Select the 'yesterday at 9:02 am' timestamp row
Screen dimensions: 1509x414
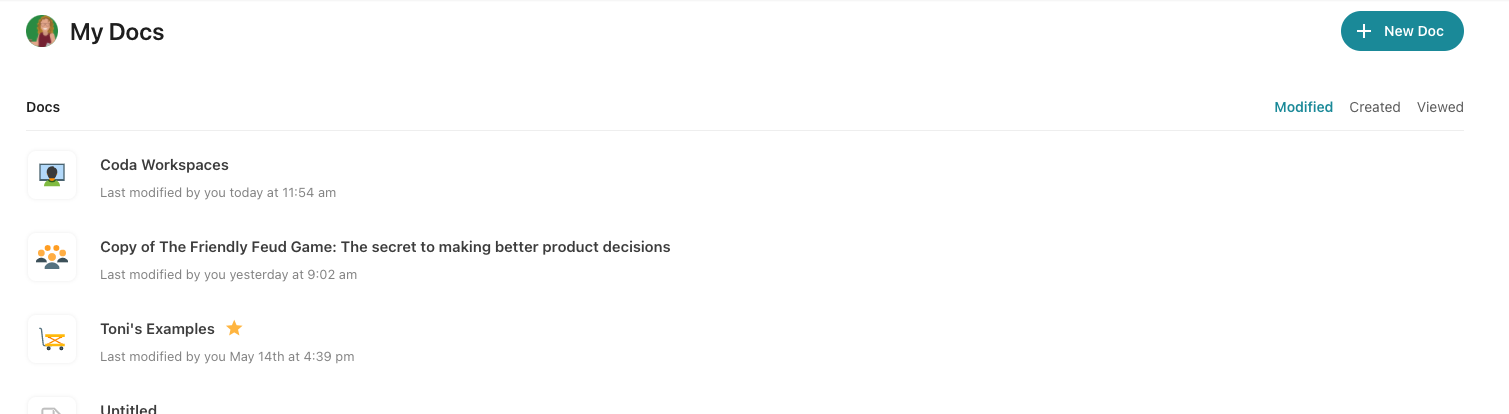click(228, 274)
